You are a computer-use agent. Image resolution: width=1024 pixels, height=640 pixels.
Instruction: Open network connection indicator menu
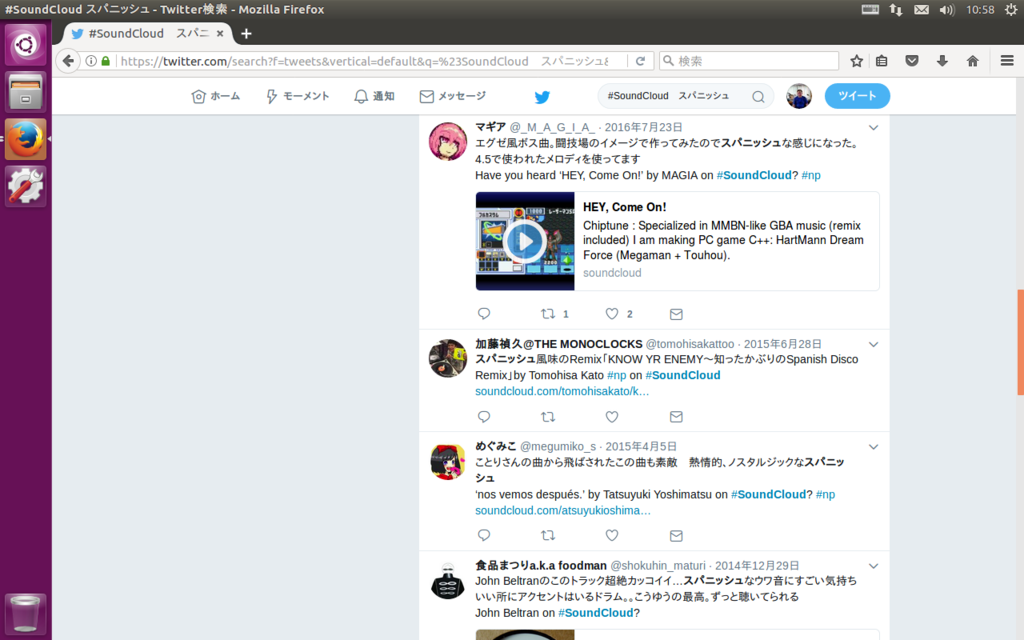[895, 10]
